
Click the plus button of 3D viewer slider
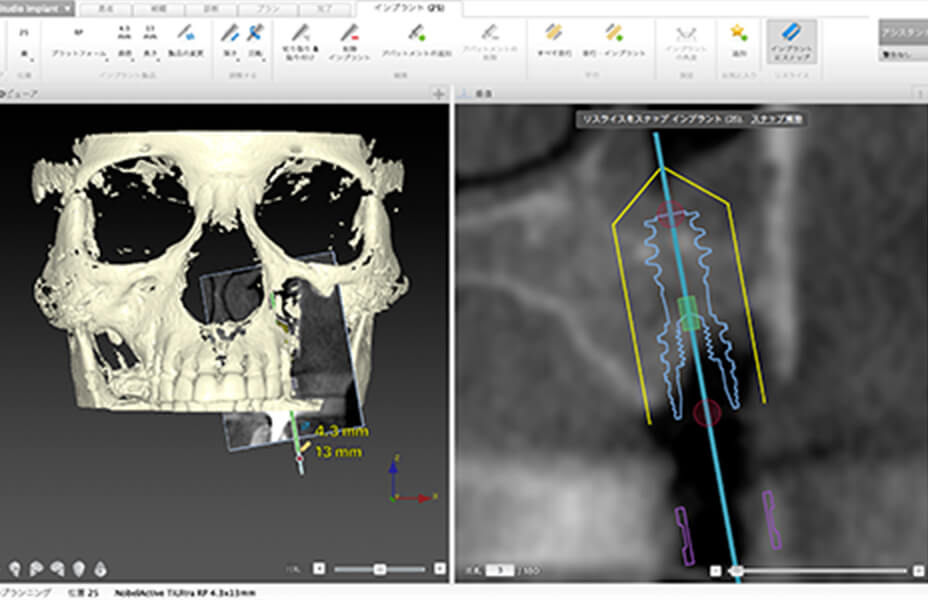(439, 569)
